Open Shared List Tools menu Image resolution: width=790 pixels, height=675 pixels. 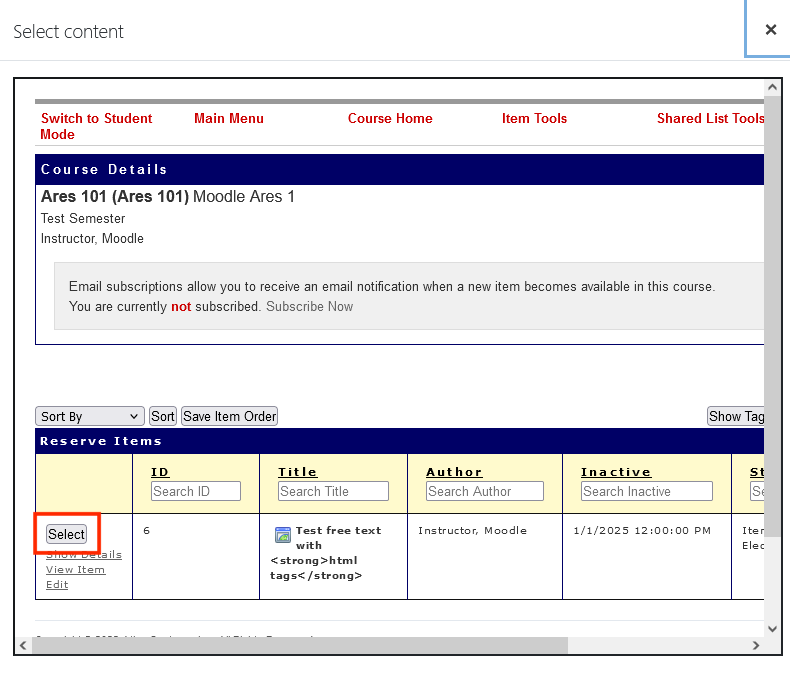[710, 118]
